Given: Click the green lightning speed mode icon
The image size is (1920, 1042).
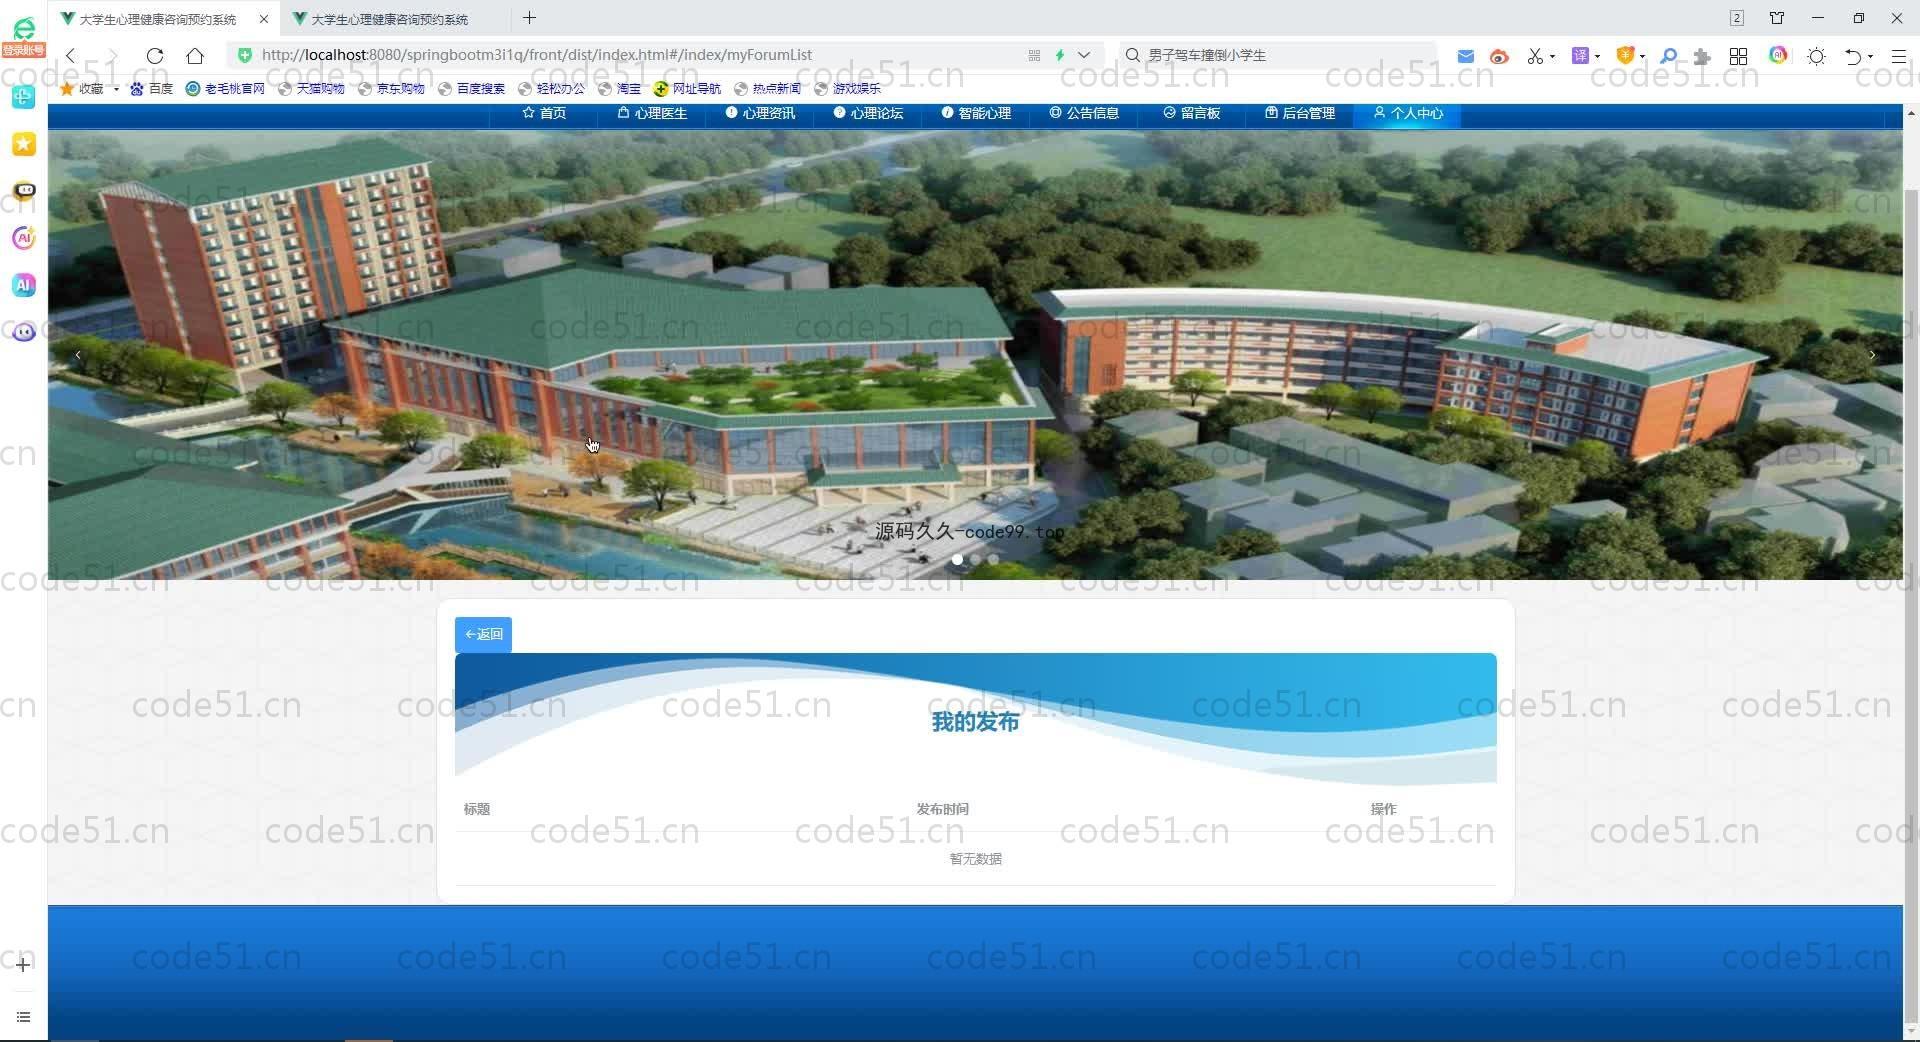Looking at the screenshot, I should point(1060,55).
